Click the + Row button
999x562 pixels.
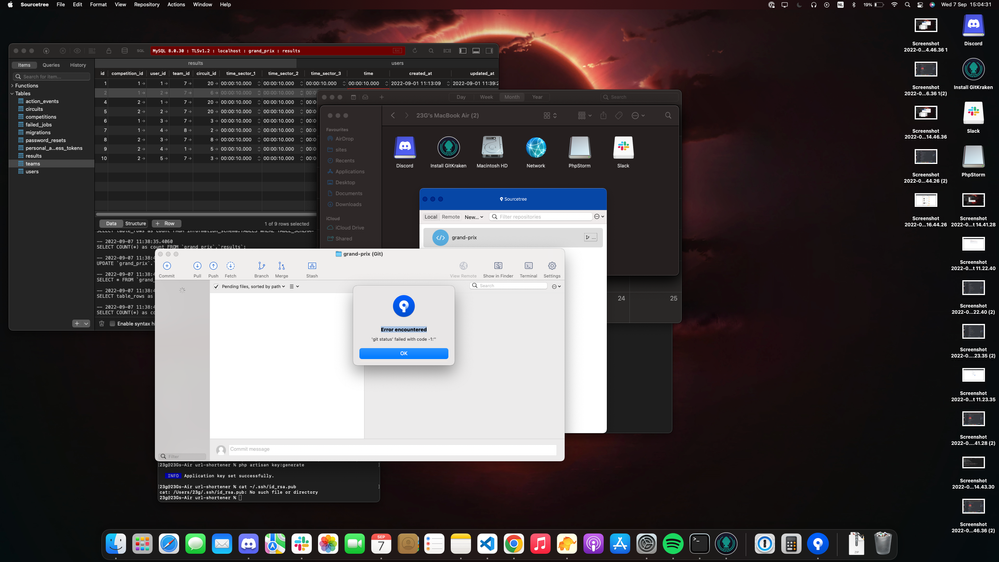tap(167, 223)
